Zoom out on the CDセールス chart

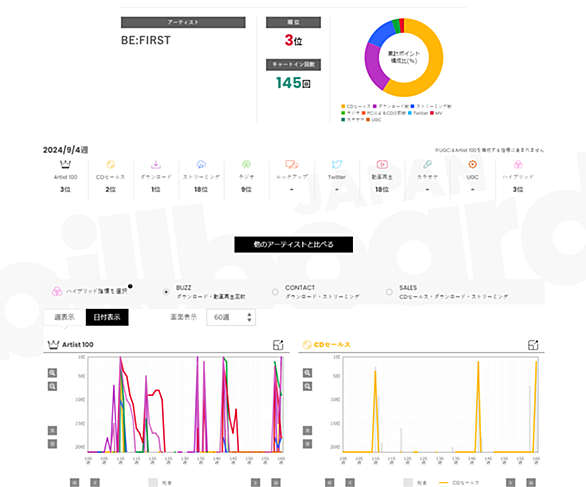tap(307, 386)
